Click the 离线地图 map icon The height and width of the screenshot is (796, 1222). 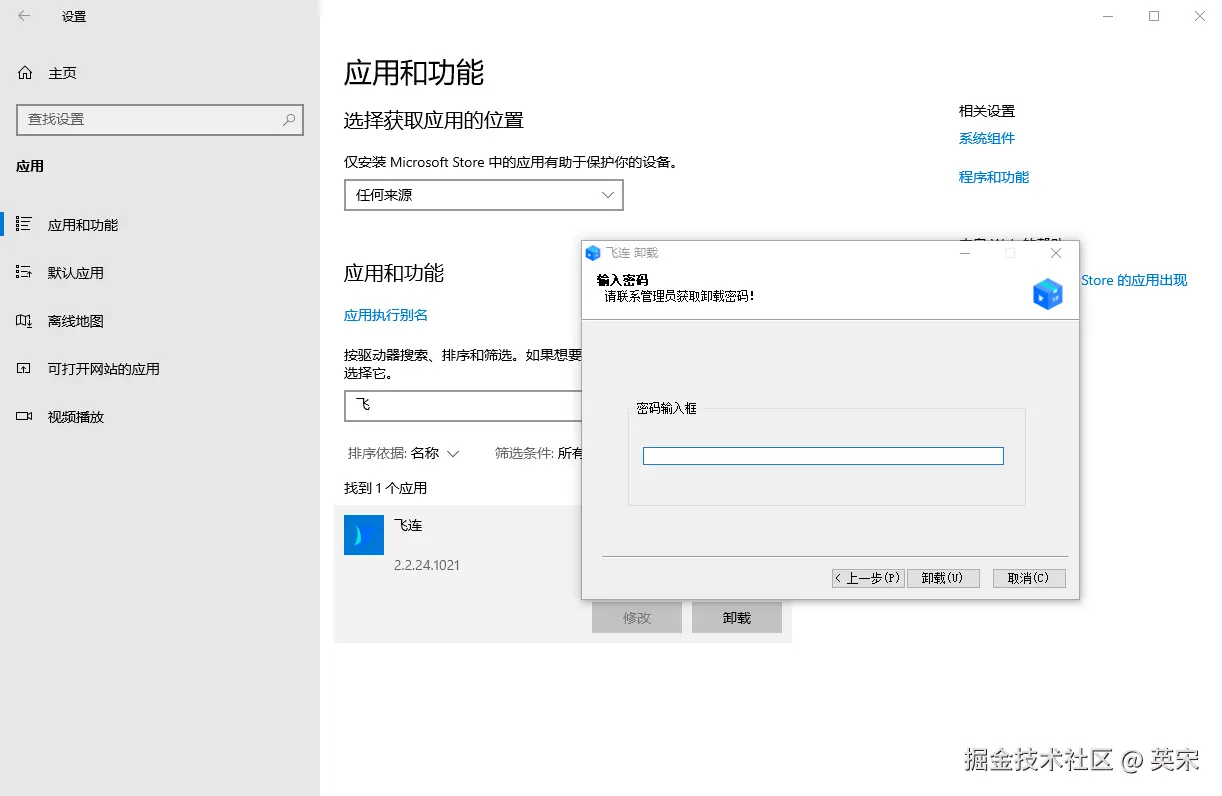25,321
